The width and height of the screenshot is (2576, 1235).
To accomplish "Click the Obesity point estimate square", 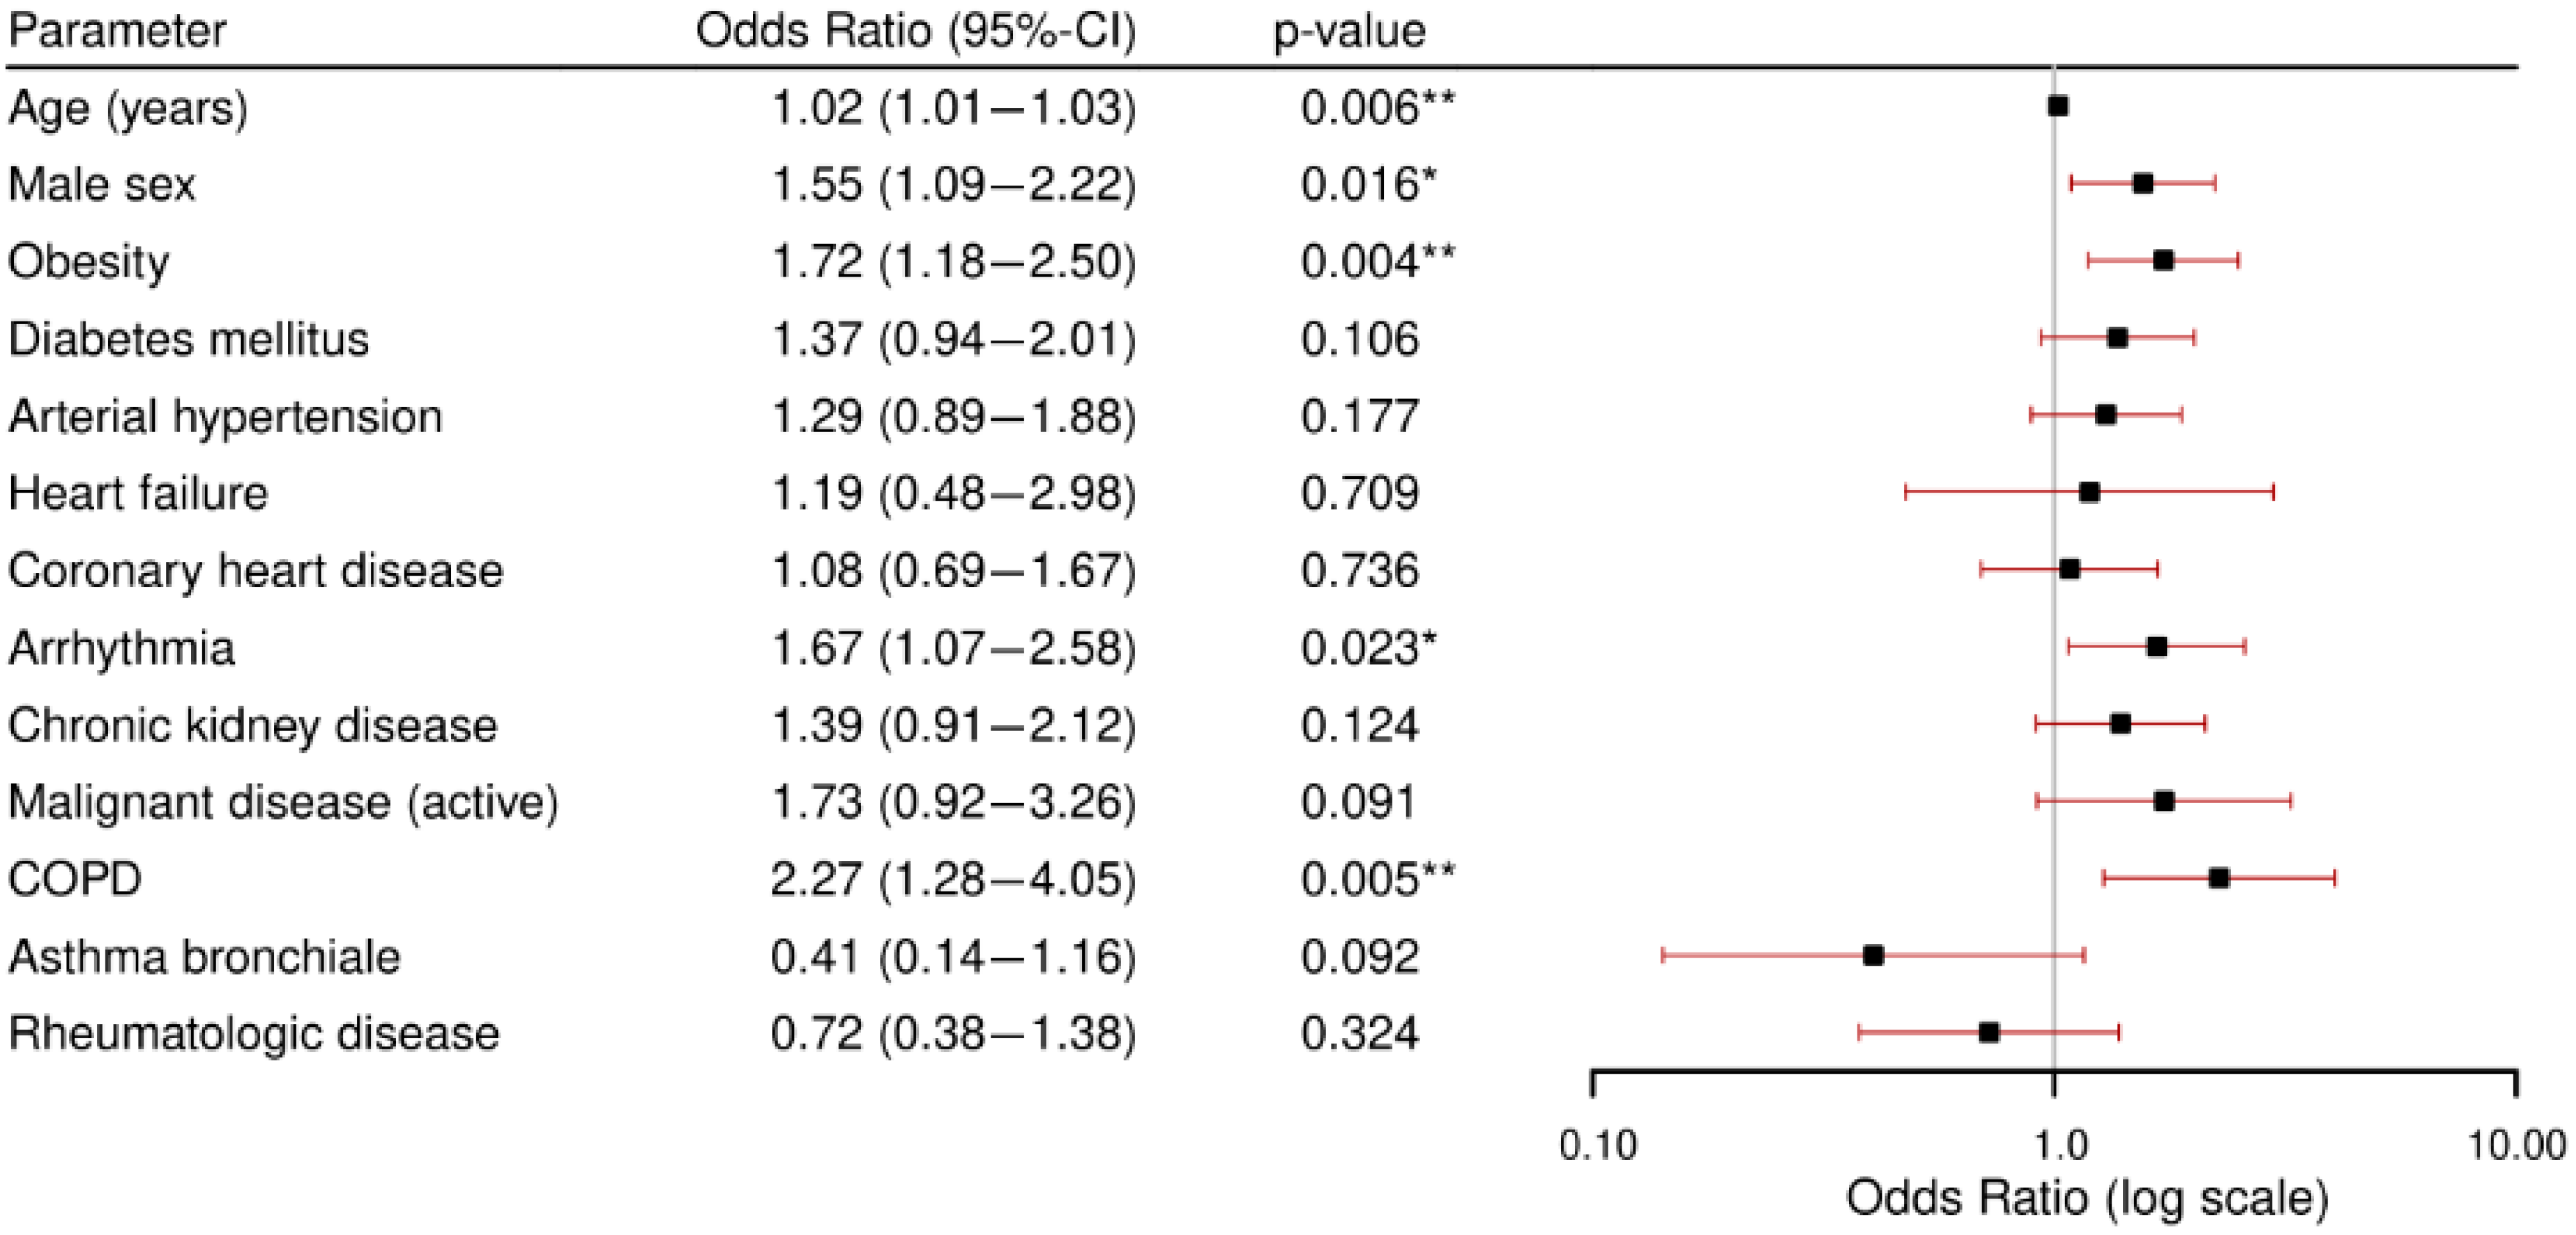I will [2163, 260].
